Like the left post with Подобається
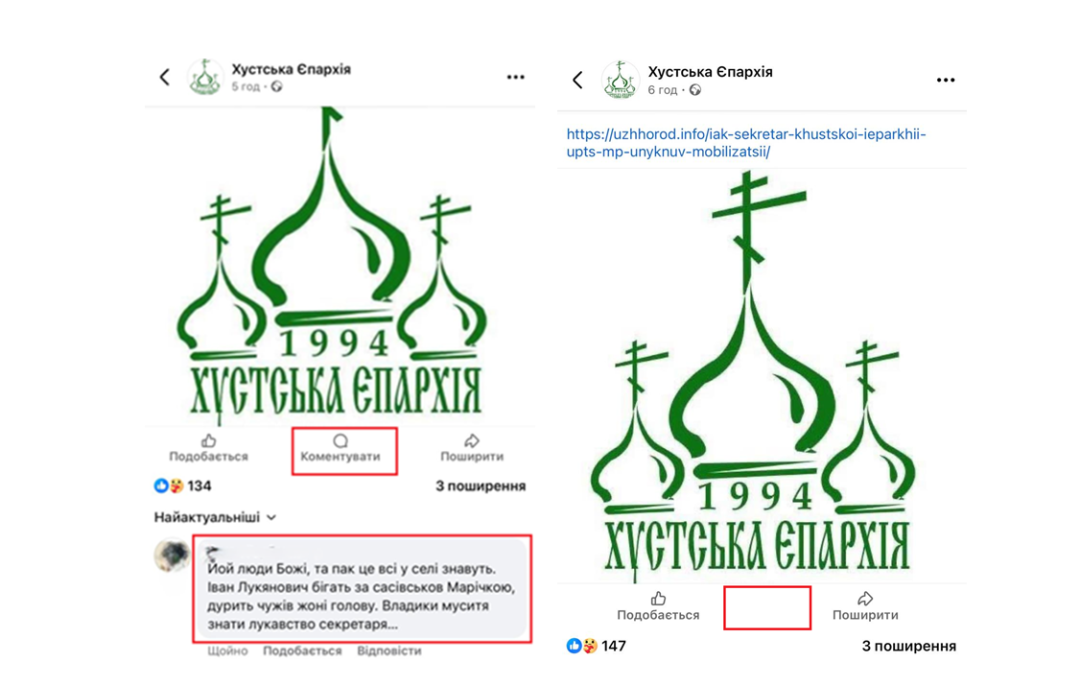 click(x=209, y=448)
